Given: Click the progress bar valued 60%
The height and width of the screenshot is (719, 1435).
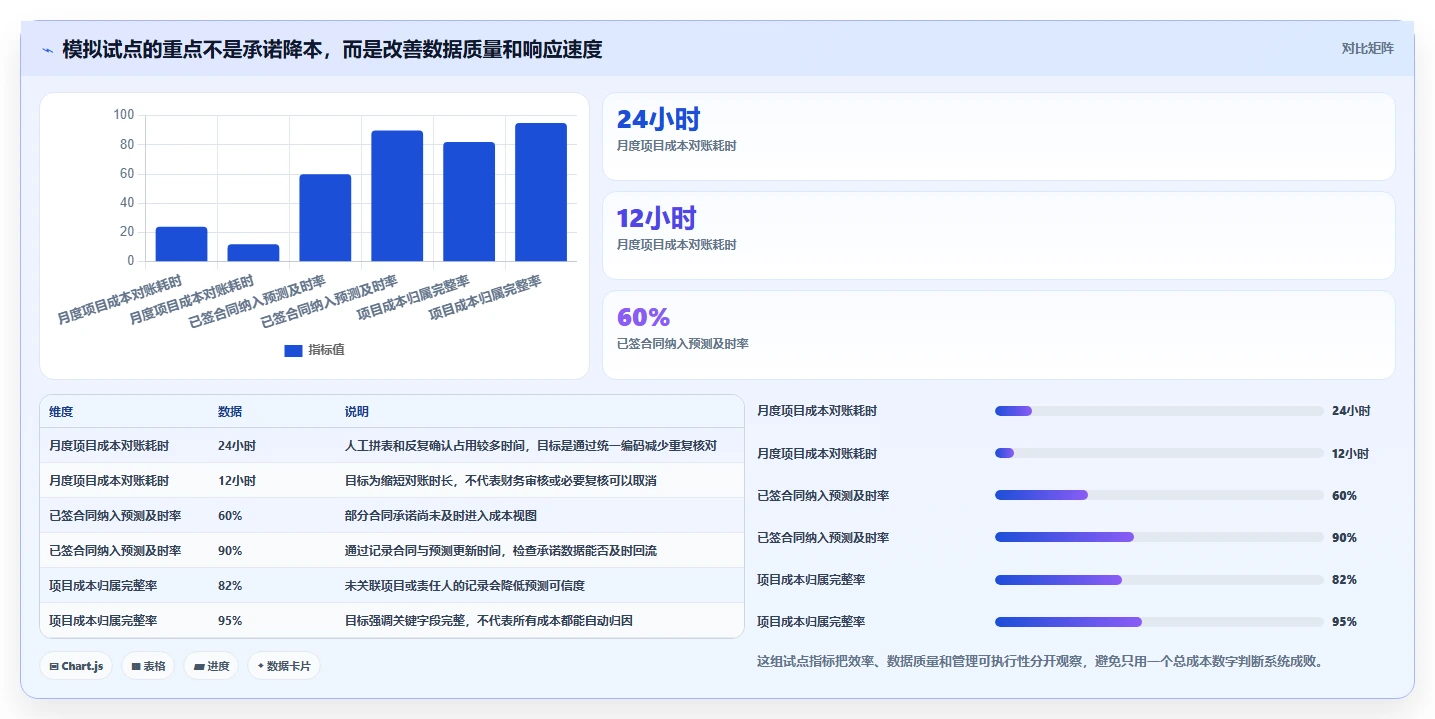Looking at the screenshot, I should [1159, 495].
